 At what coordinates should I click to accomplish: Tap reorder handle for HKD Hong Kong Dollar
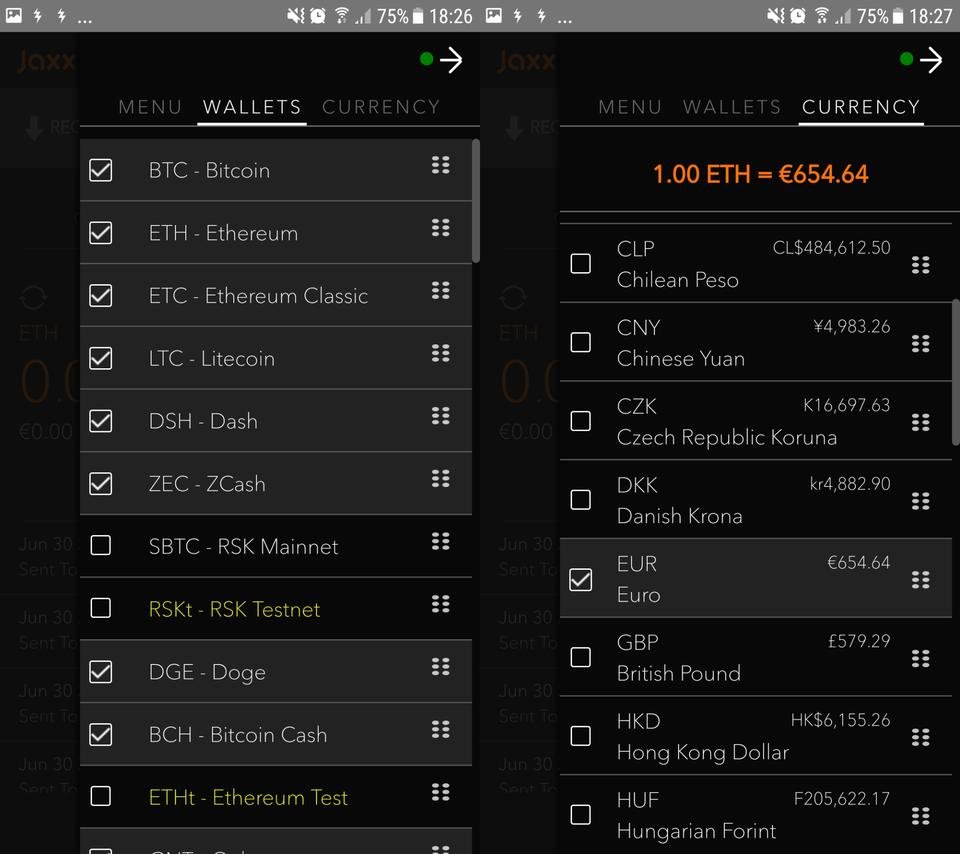click(921, 737)
